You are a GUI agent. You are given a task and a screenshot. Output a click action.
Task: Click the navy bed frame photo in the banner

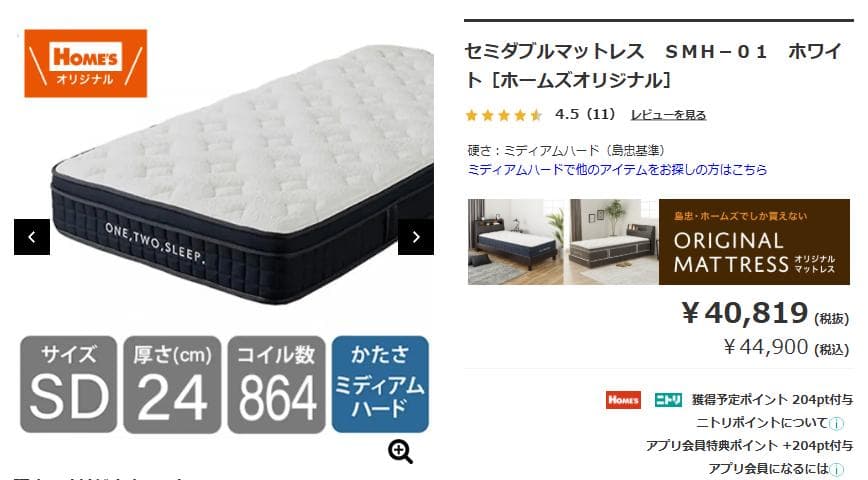click(x=515, y=242)
